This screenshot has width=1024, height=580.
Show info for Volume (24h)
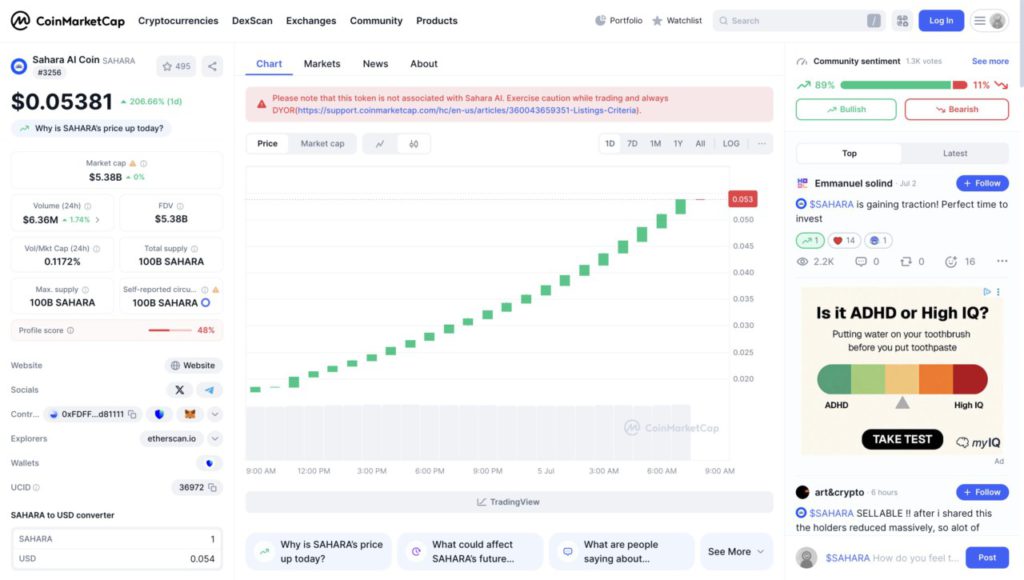[x=88, y=206]
